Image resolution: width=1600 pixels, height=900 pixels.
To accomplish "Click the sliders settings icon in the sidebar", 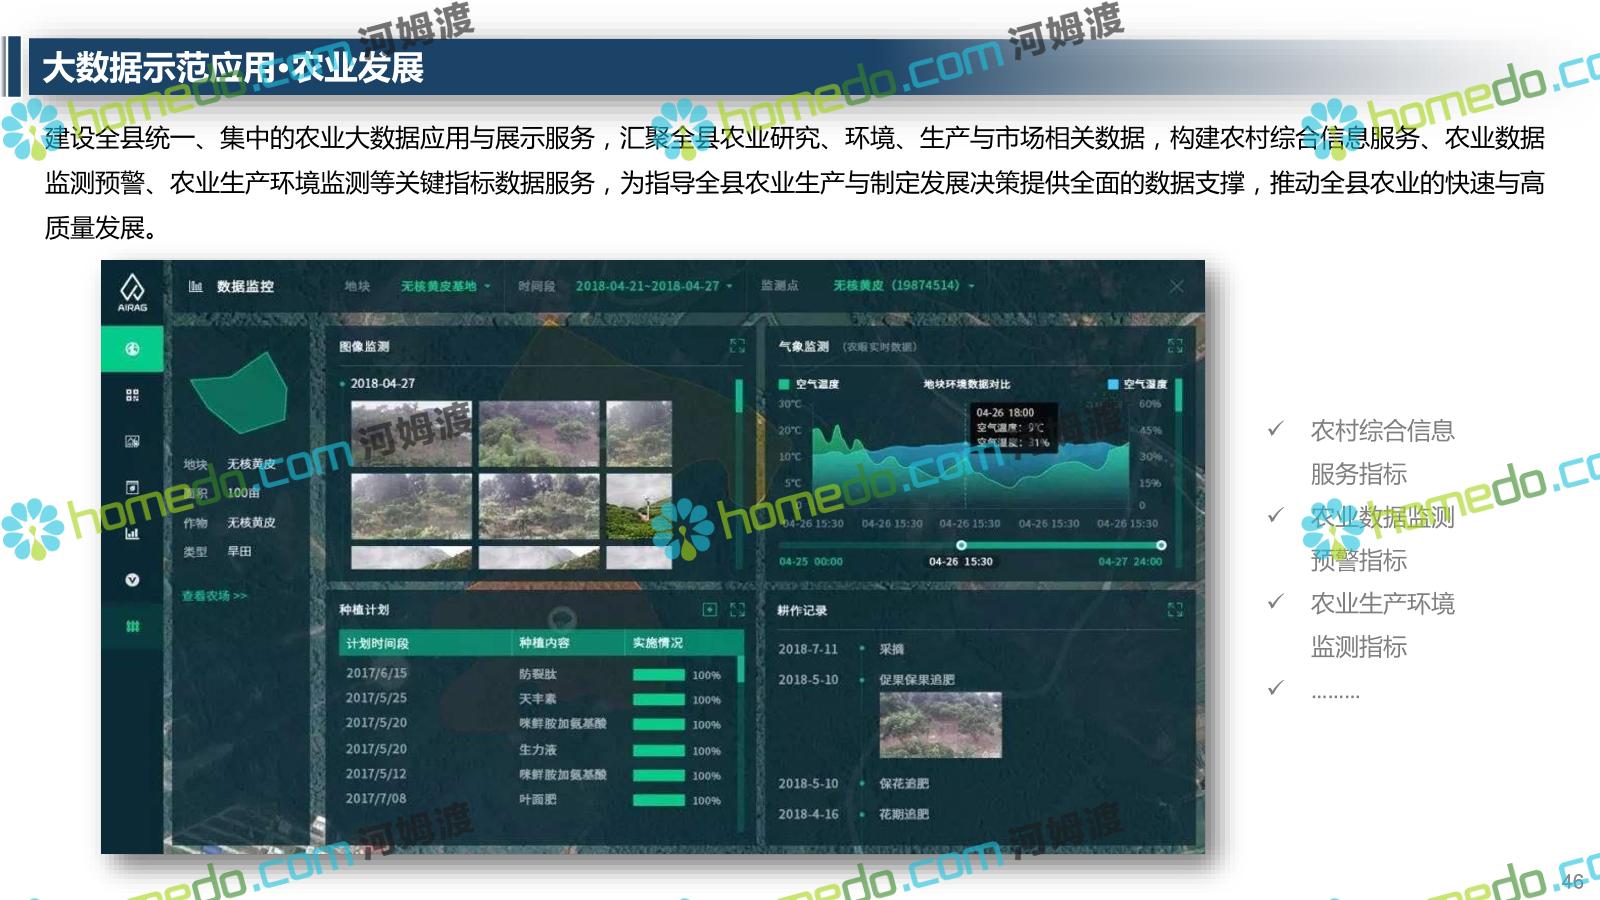I will coord(132,626).
